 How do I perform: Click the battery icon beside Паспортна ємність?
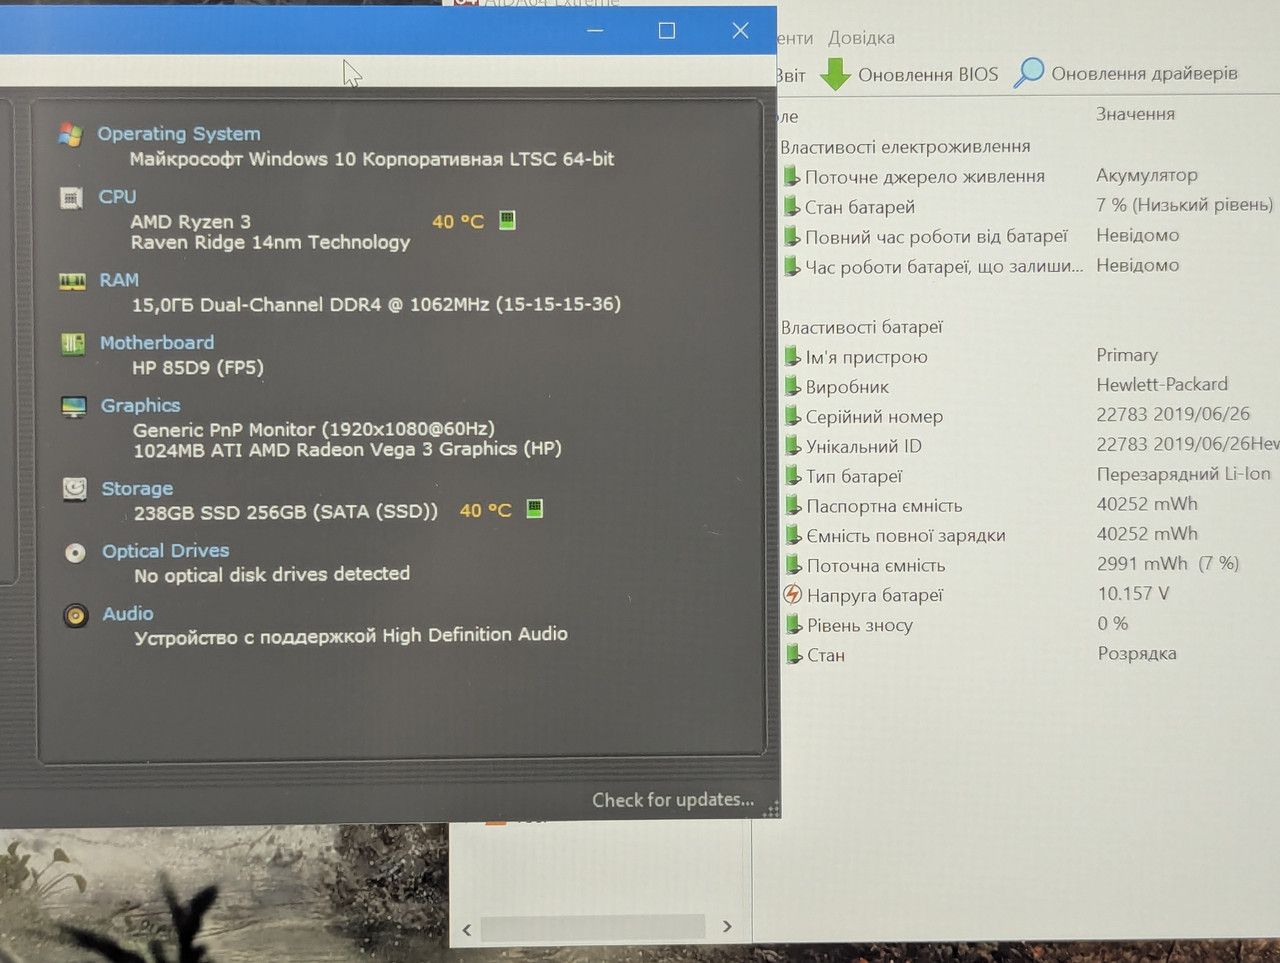[794, 506]
